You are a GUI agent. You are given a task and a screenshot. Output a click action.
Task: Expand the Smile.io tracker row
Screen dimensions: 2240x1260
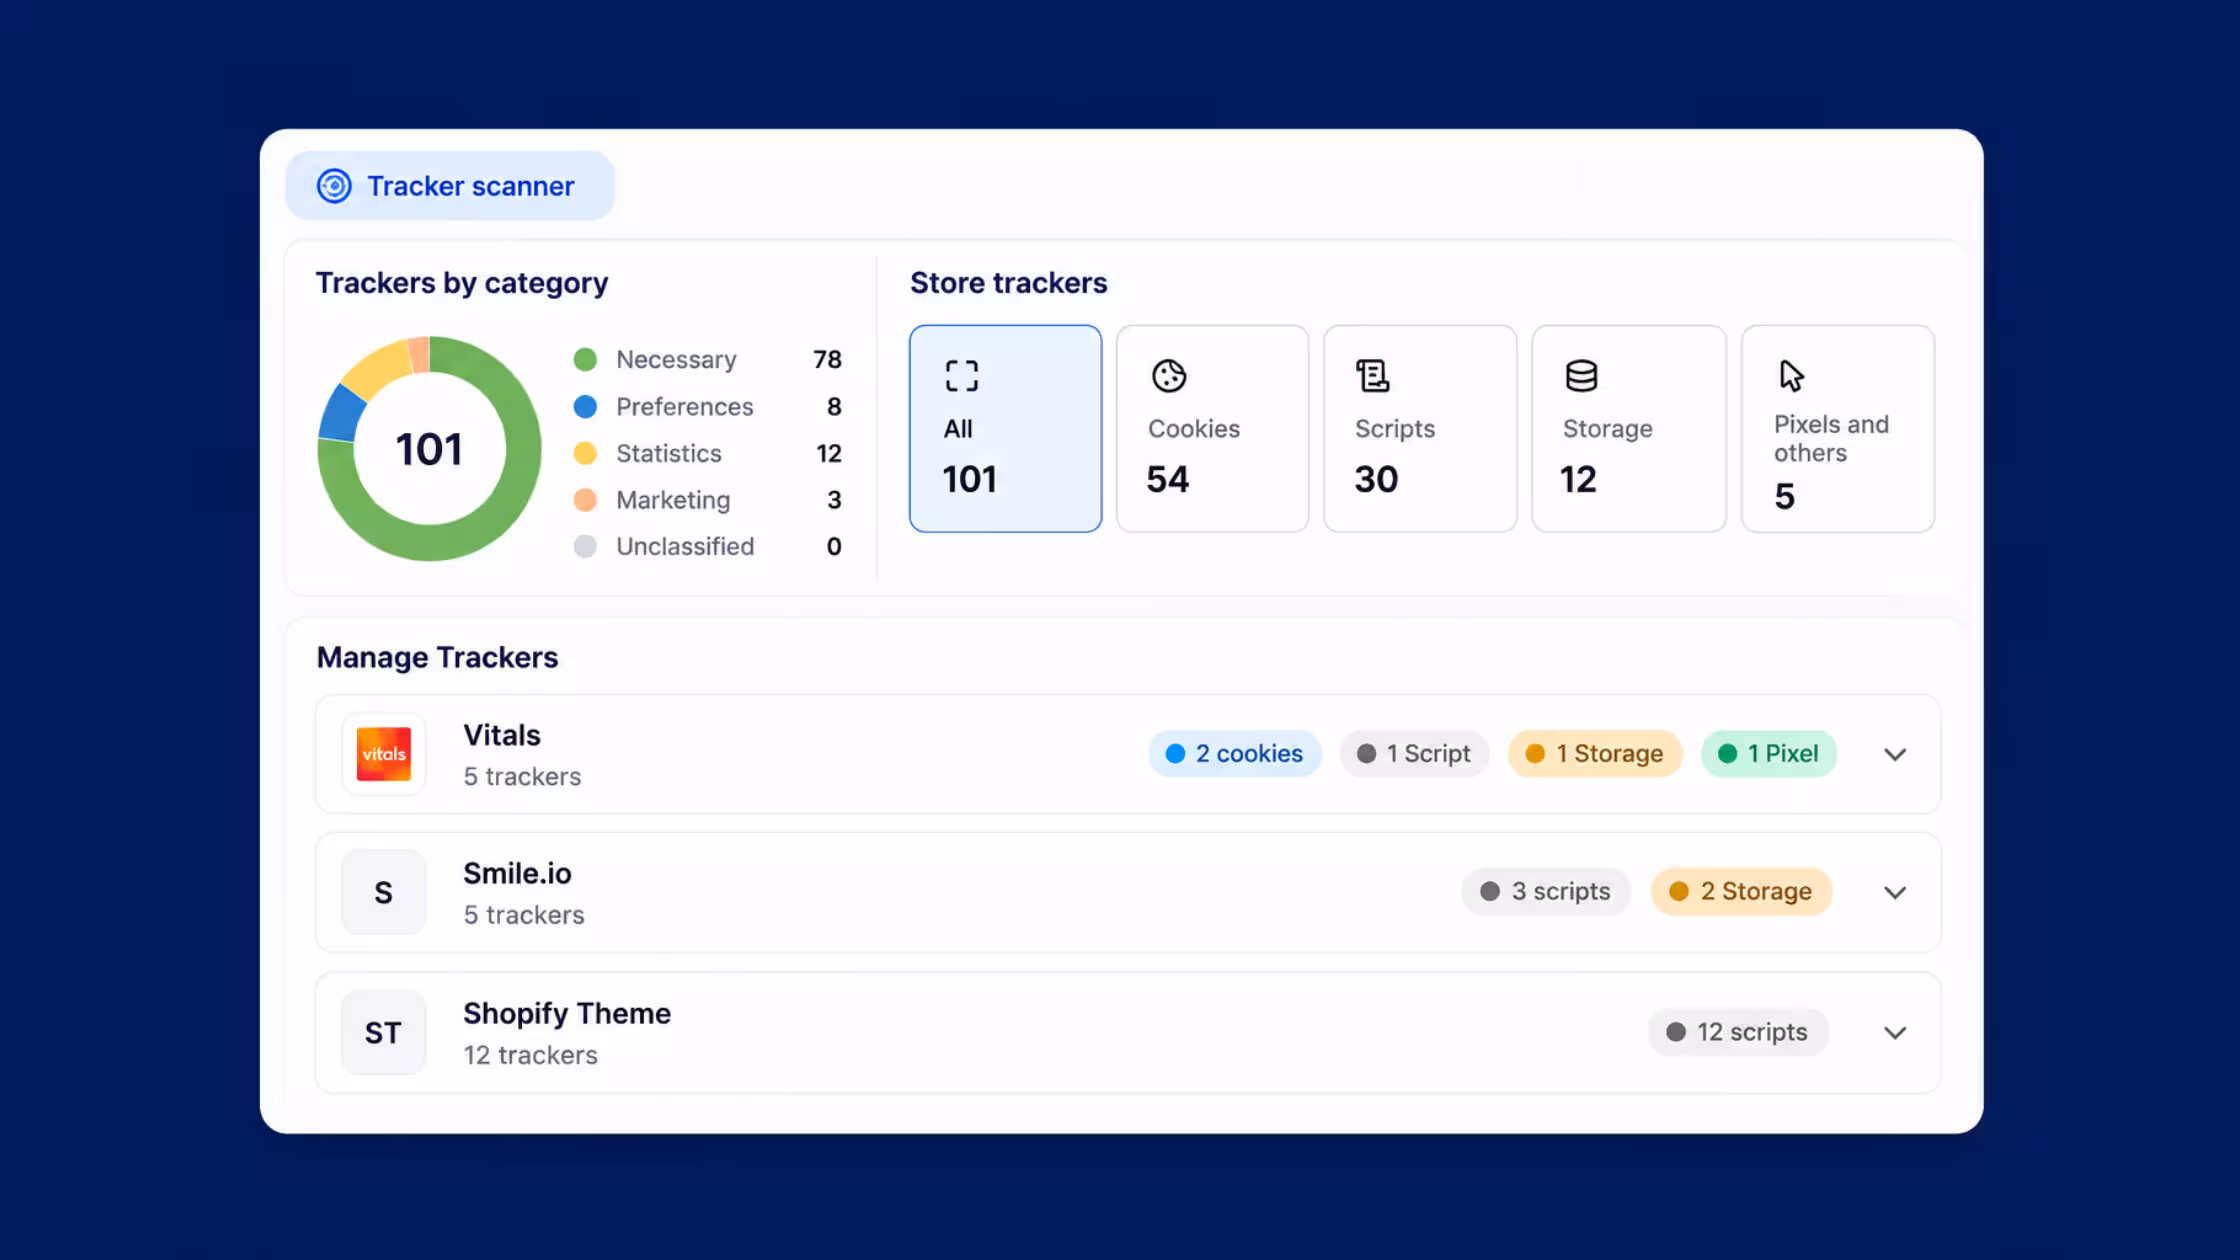click(x=1895, y=893)
